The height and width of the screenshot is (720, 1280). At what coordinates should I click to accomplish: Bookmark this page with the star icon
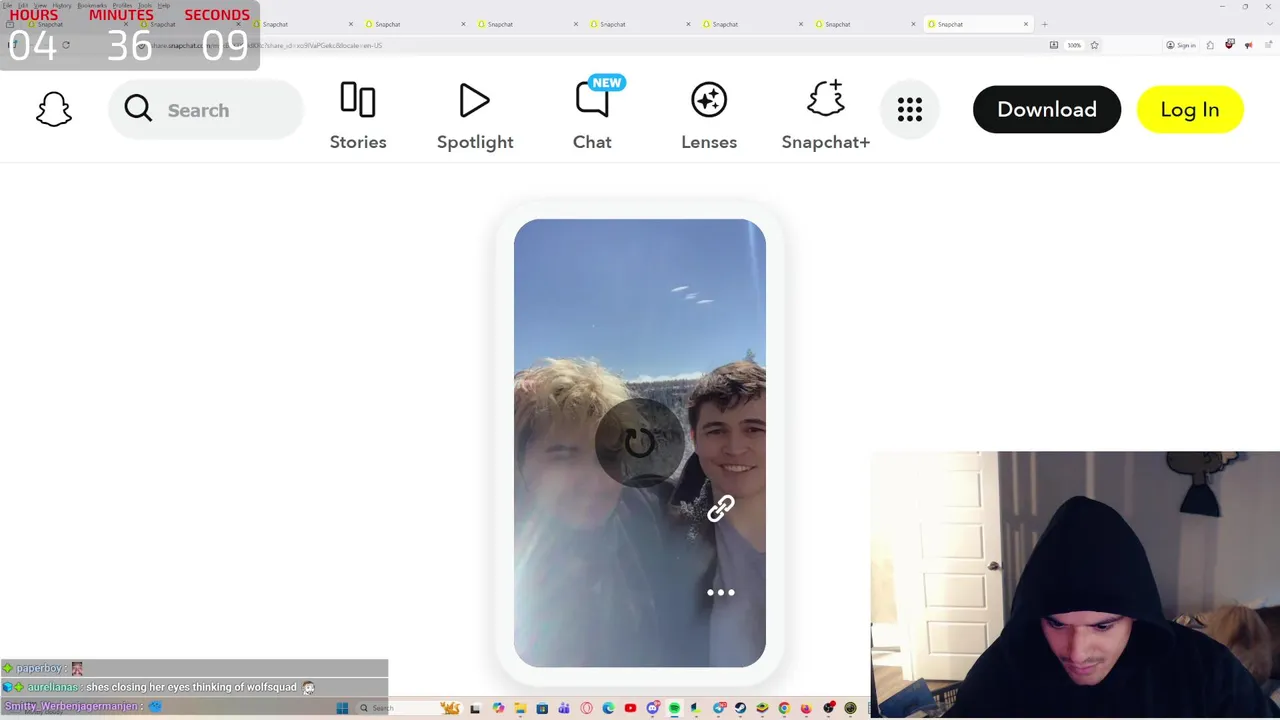tap(1094, 45)
